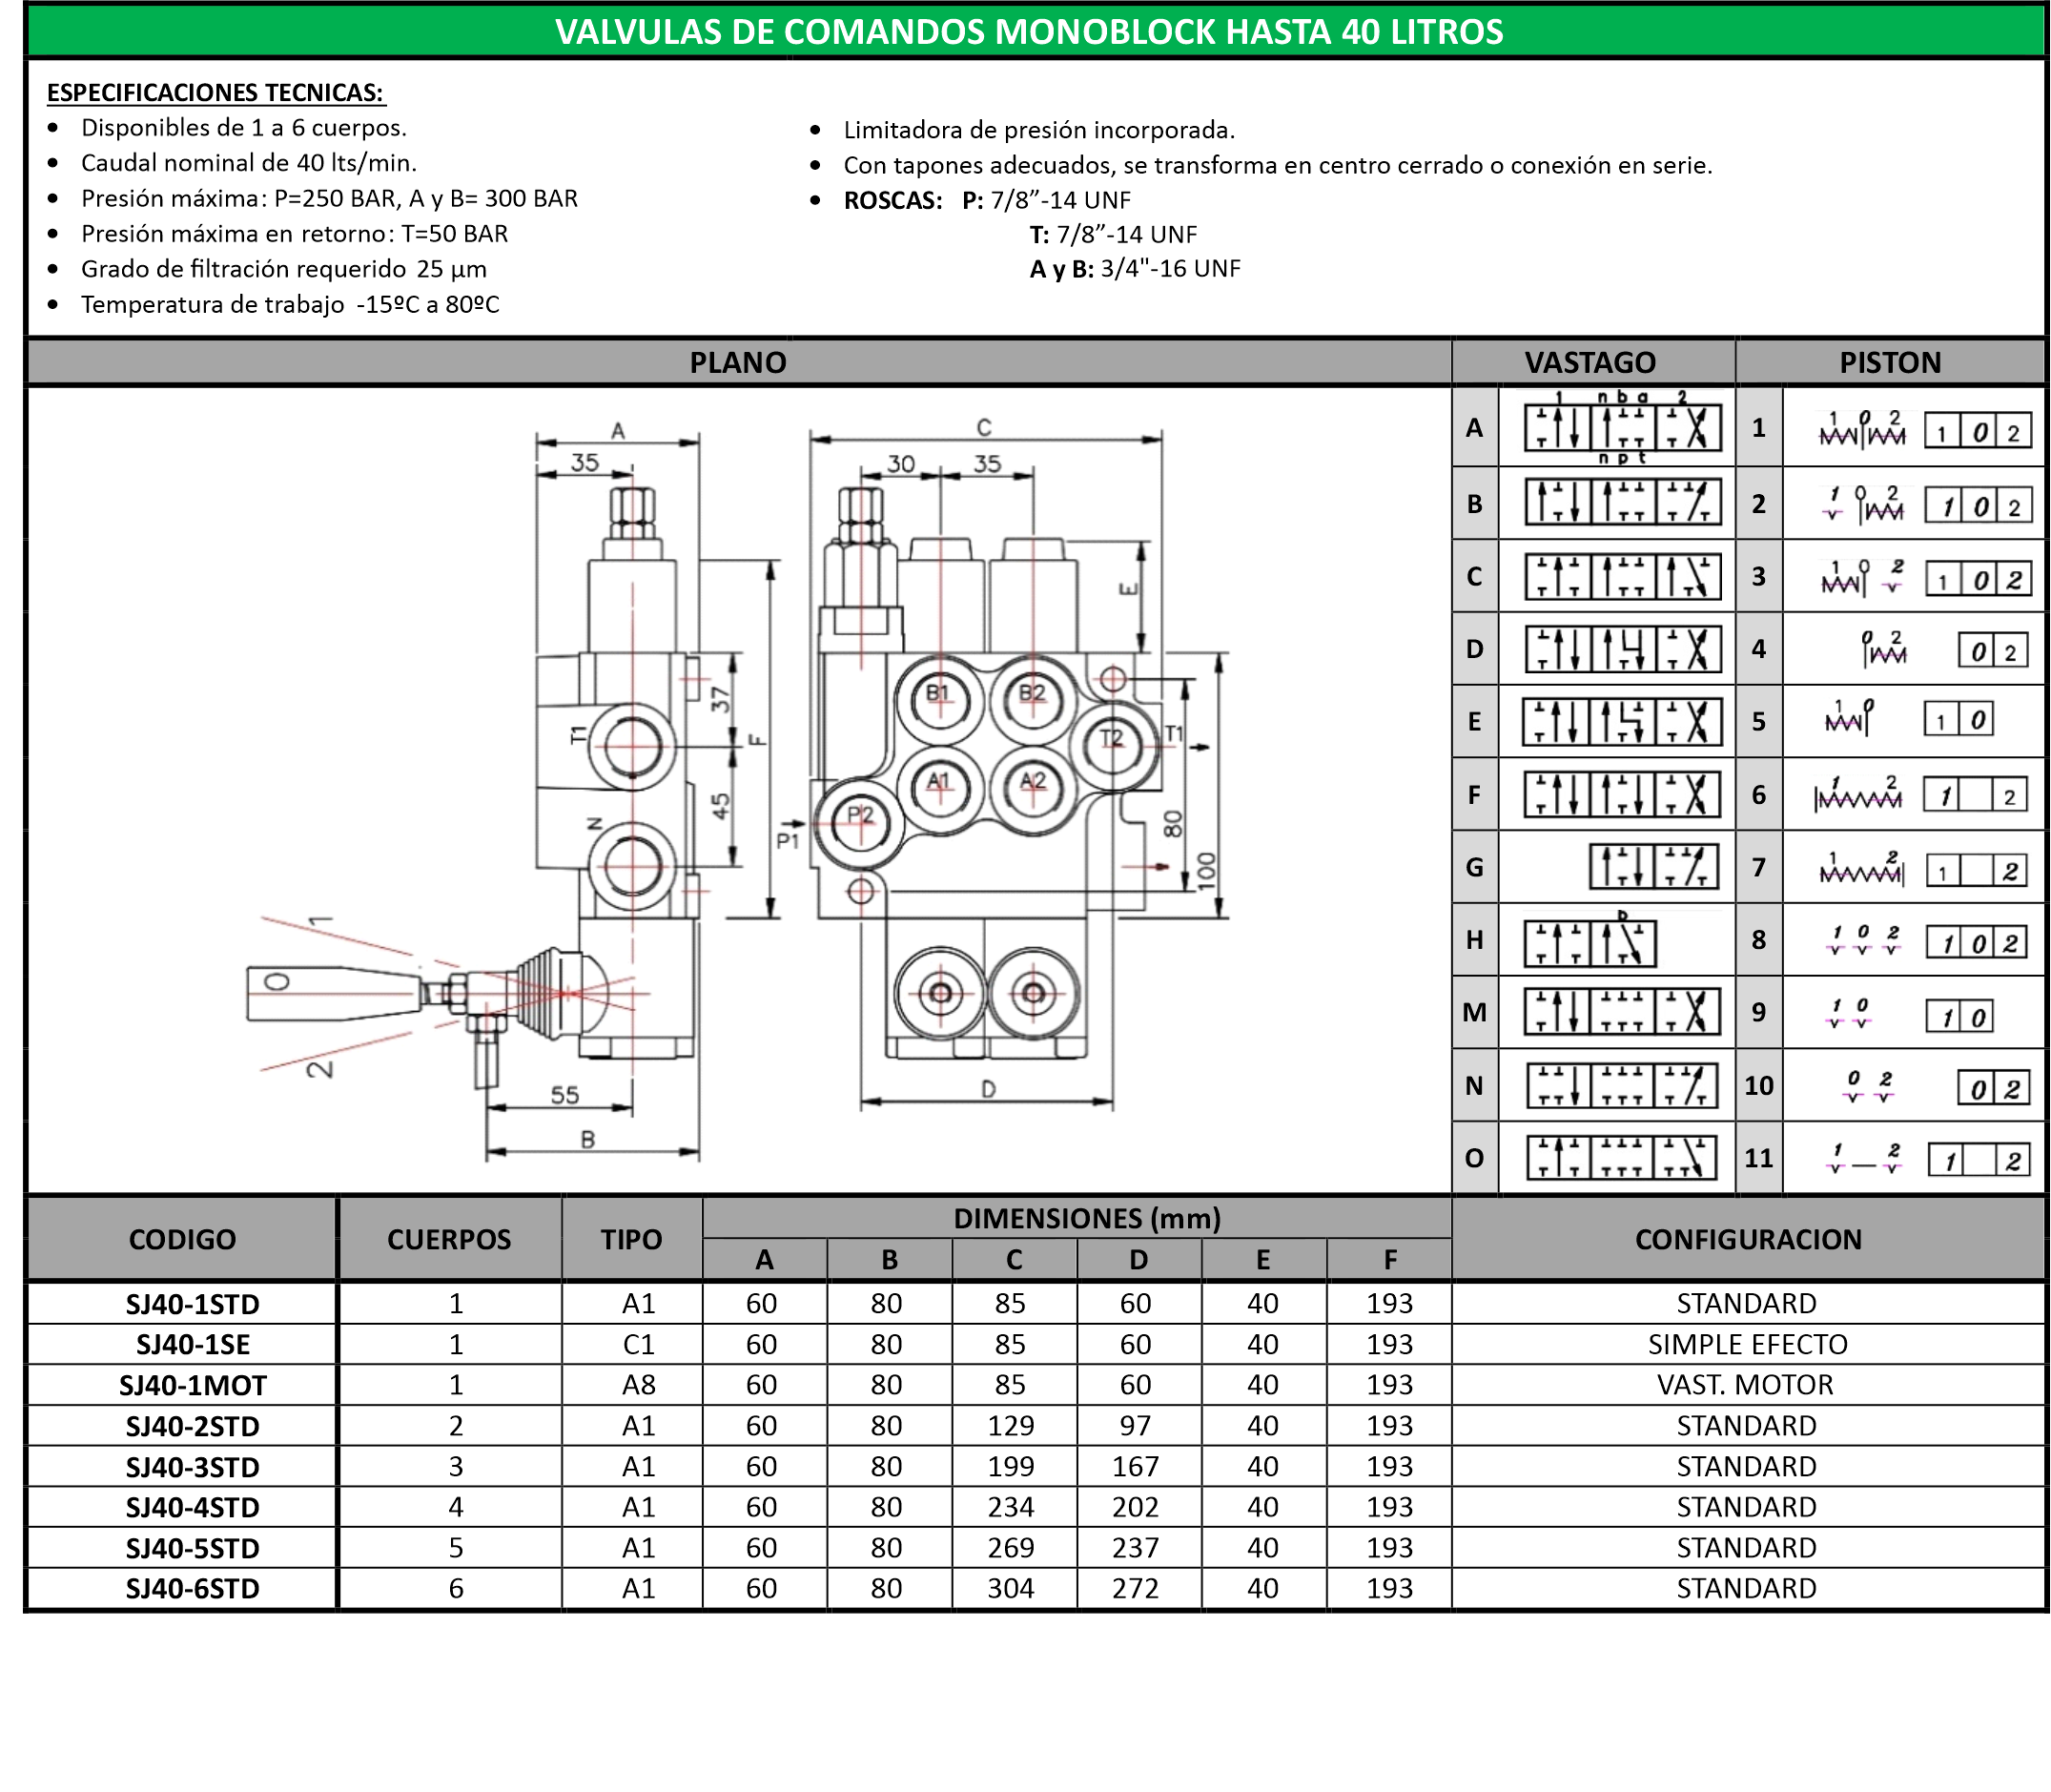Click piston 1 spring symbol
Screen dimensions: 2051x1792
point(1862,431)
